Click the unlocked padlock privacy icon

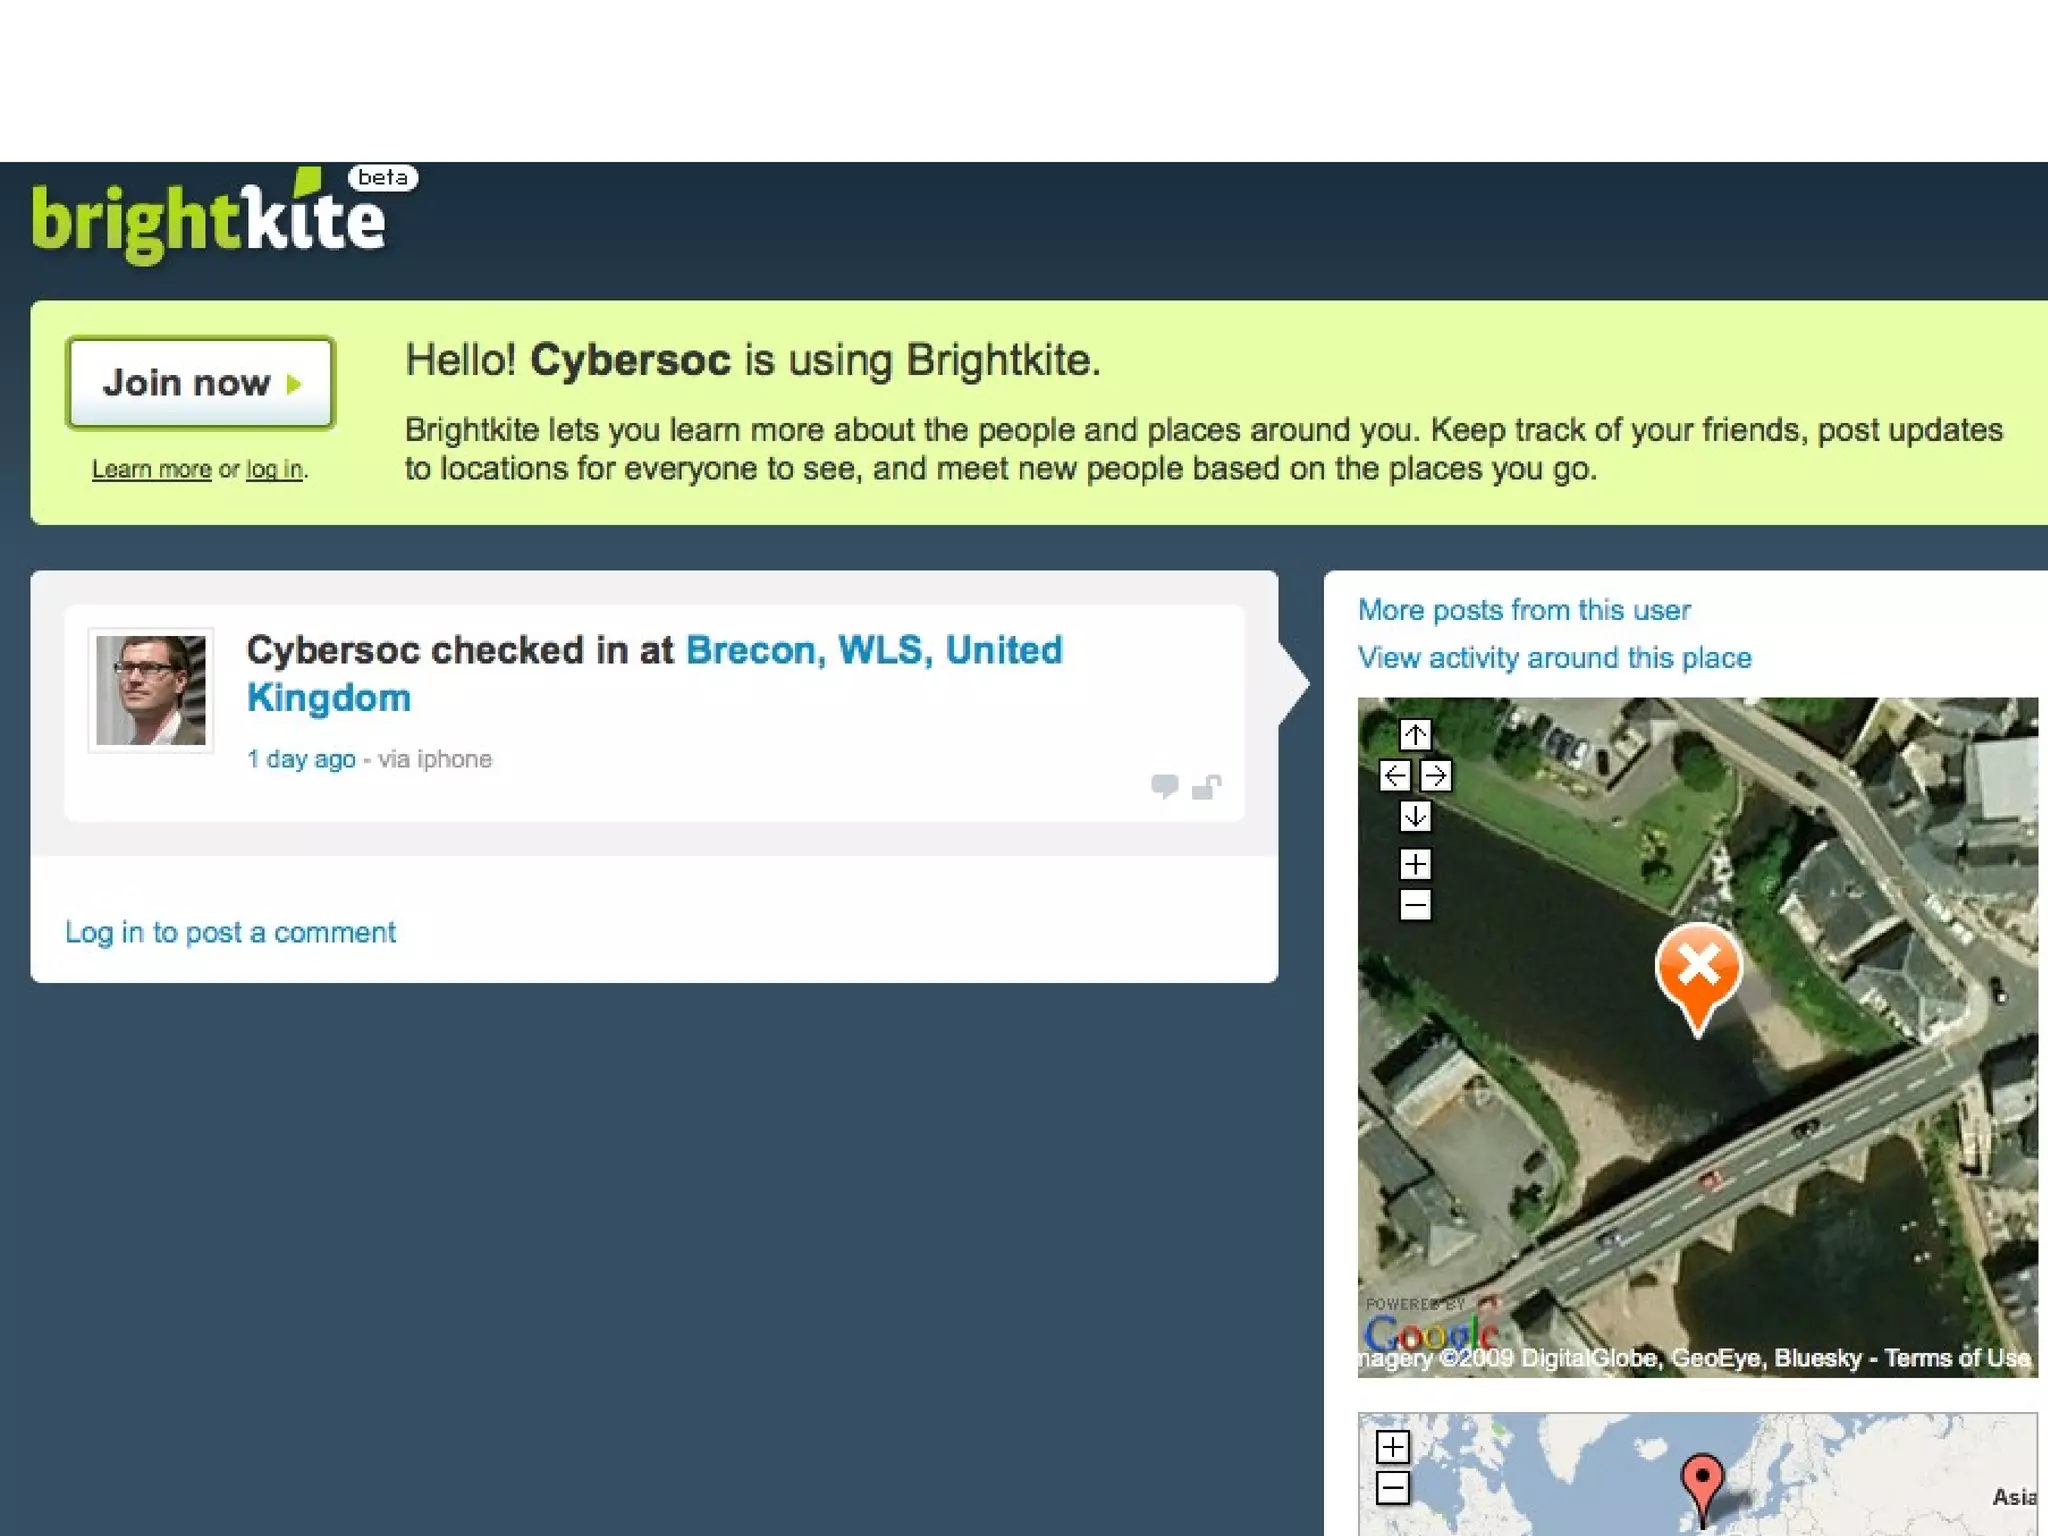pyautogui.click(x=1206, y=787)
